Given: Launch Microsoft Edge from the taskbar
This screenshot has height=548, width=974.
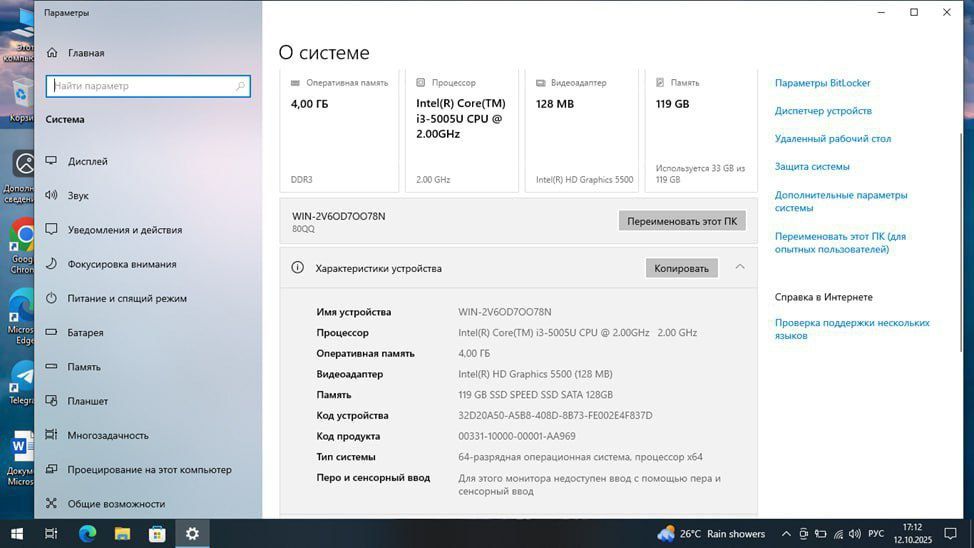Looking at the screenshot, I should coord(87,534).
